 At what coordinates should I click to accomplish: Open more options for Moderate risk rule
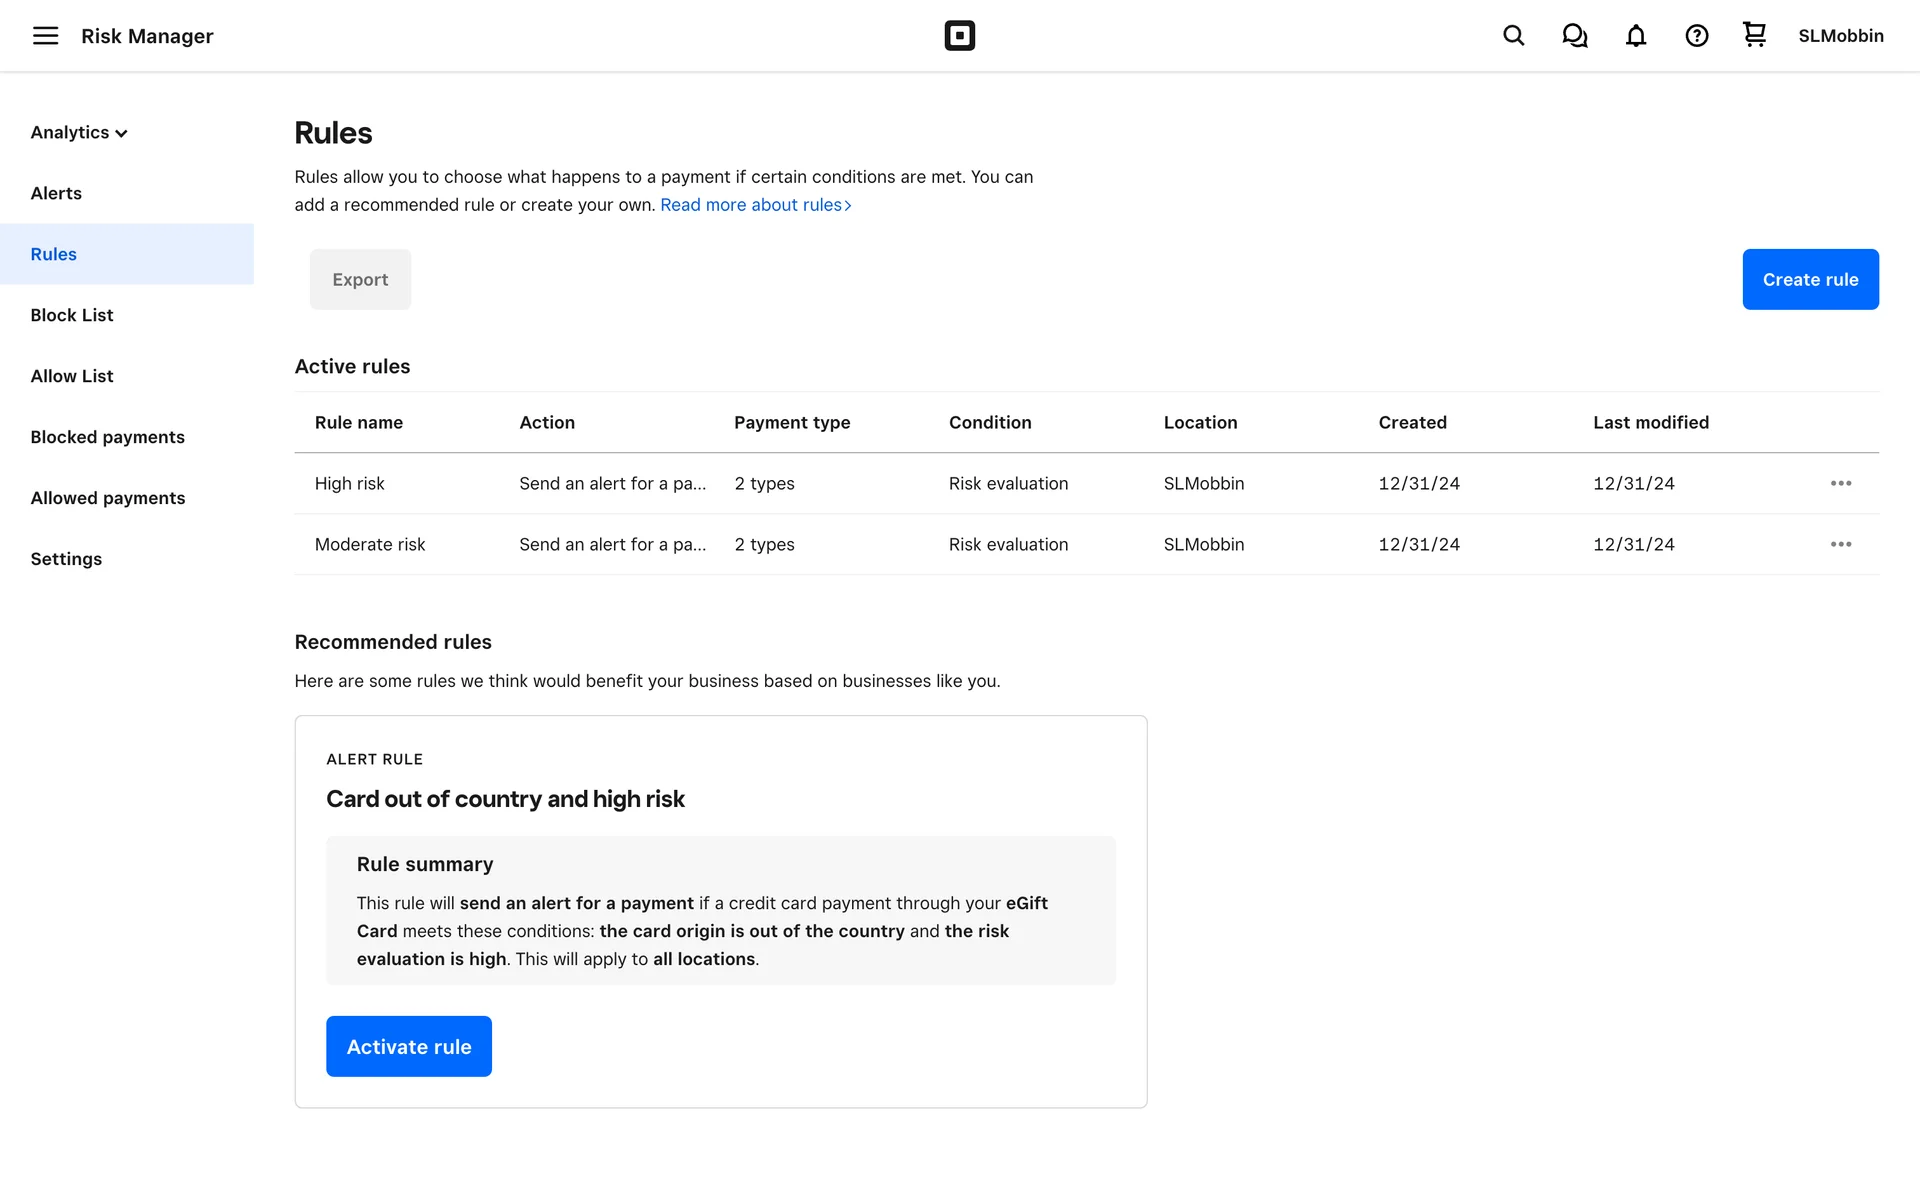coord(1840,544)
